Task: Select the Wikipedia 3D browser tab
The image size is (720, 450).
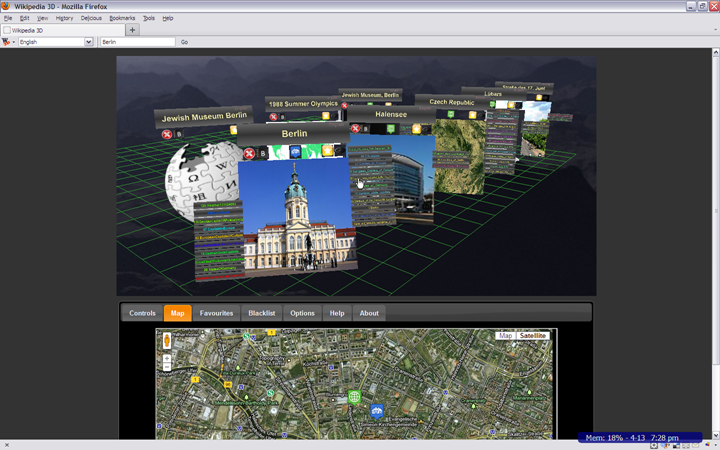Action: point(62,30)
